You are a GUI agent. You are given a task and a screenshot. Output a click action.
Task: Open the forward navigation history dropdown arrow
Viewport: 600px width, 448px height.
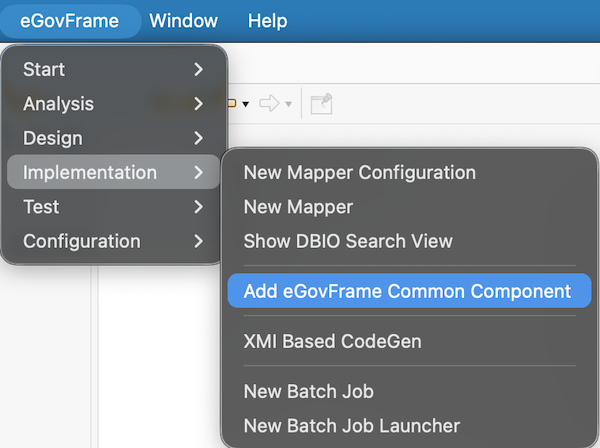click(x=289, y=104)
